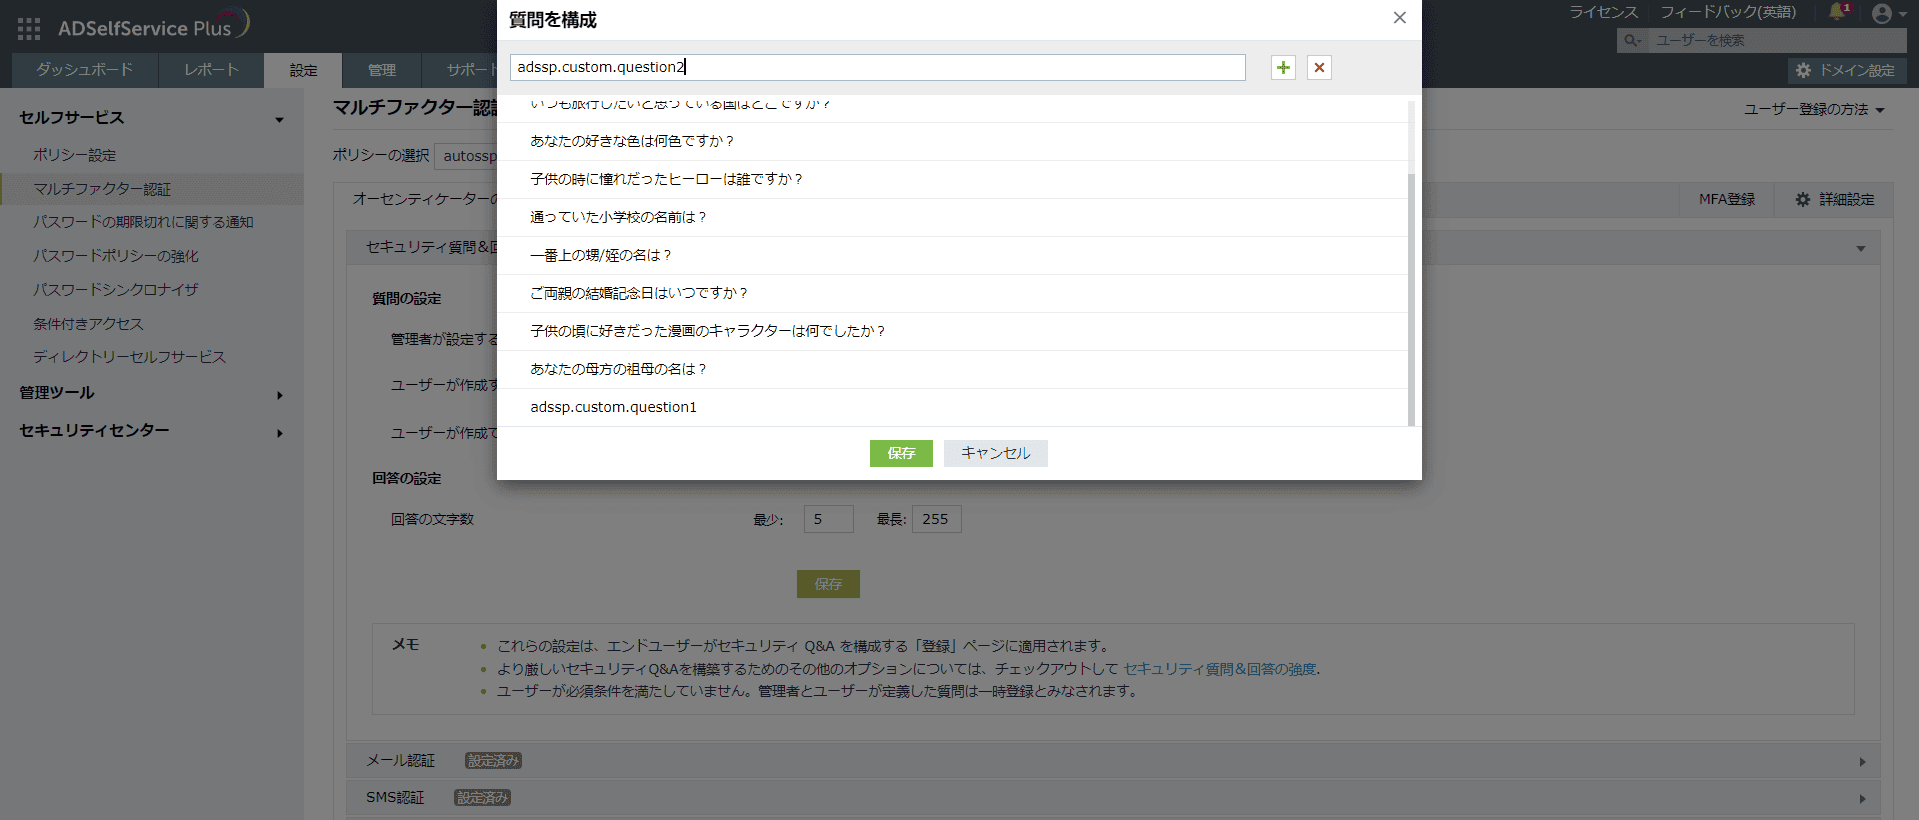
Task: Select question あなたの好きな色は何色ですか？
Action: click(x=952, y=141)
